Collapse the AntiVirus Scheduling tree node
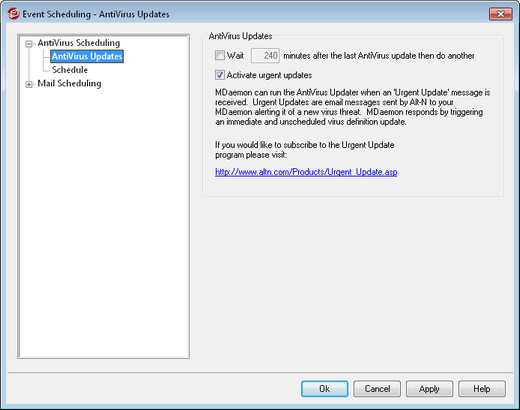 click(x=29, y=44)
